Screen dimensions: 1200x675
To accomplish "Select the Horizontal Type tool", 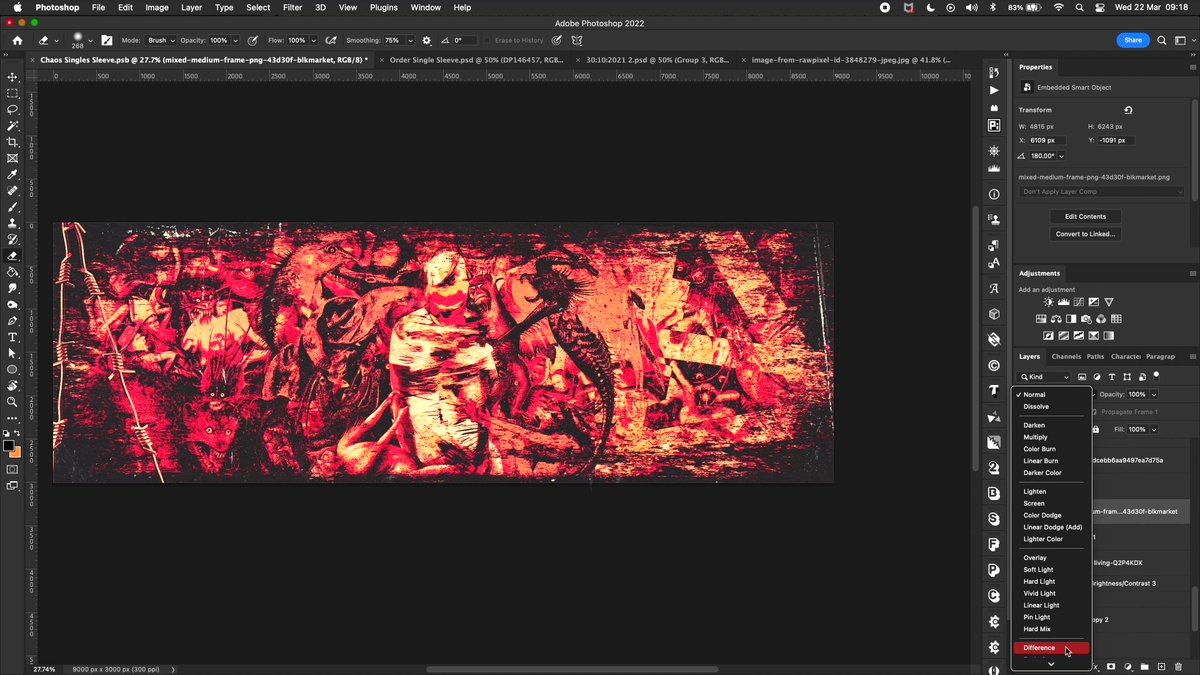I will tap(13, 337).
